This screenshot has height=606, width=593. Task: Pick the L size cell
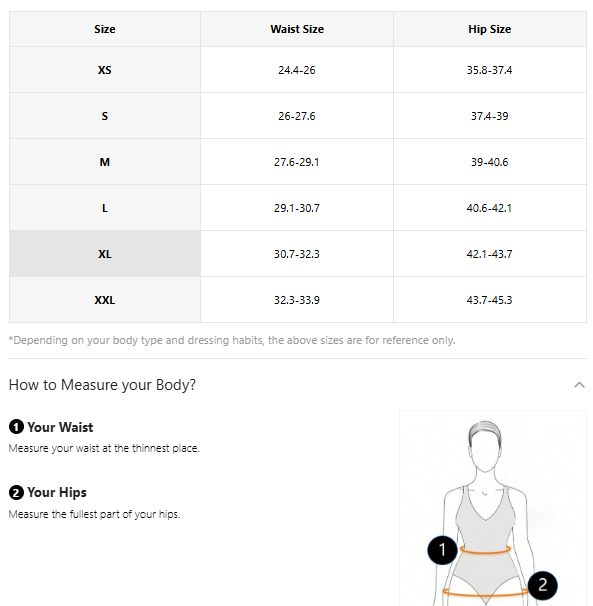pyautogui.click(x=105, y=208)
